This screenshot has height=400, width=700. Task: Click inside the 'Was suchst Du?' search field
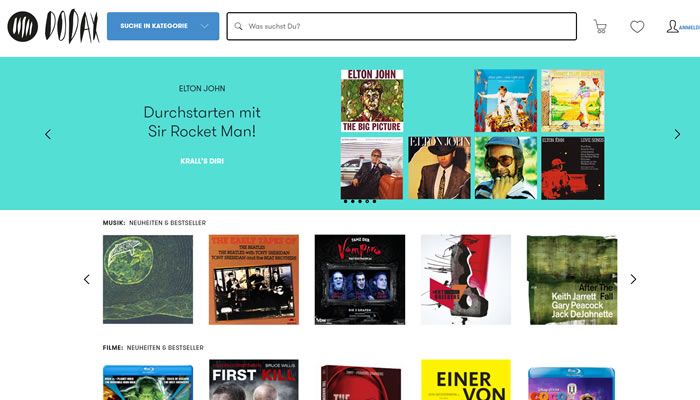(402, 26)
